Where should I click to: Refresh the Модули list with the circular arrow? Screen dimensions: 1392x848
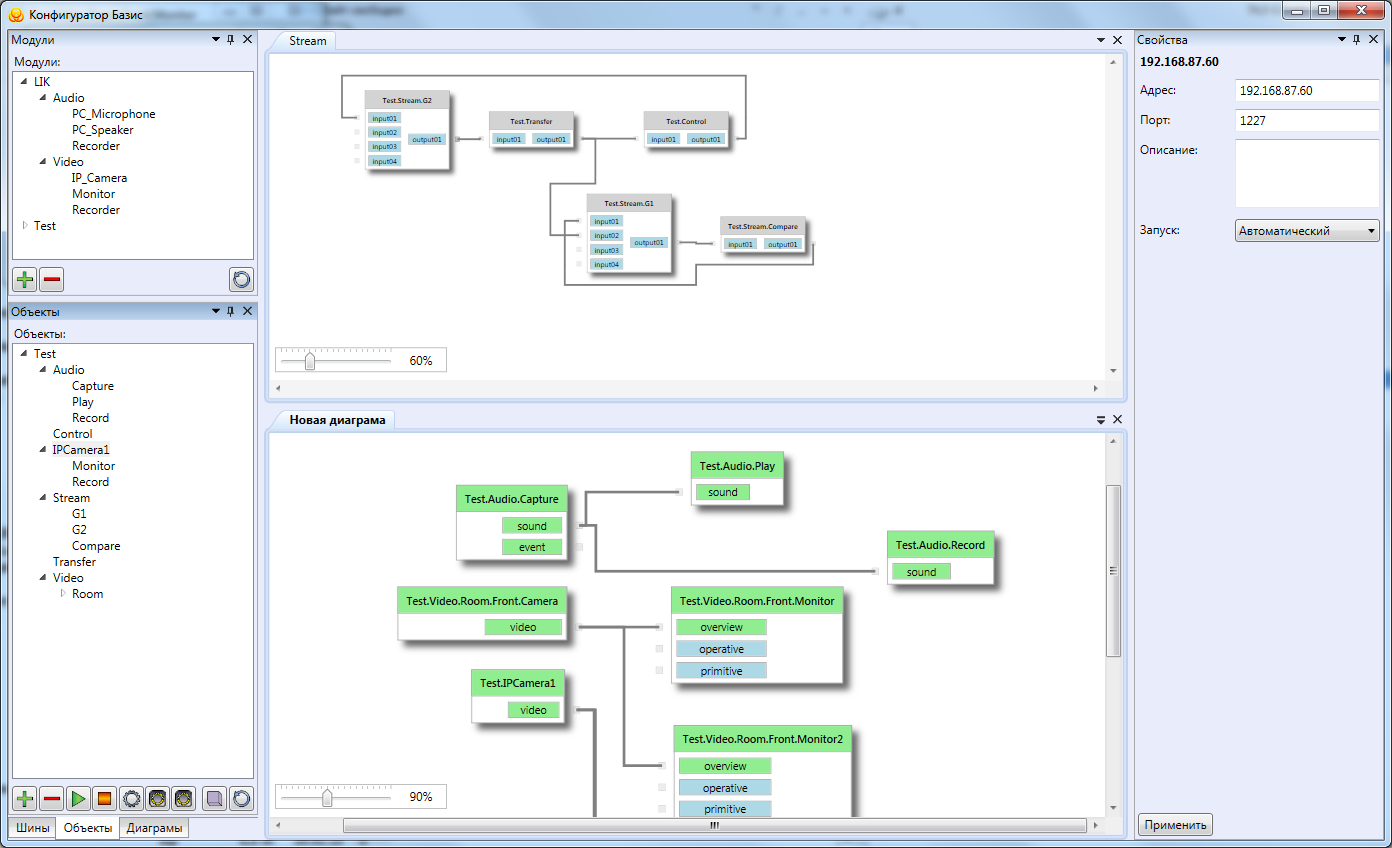click(x=241, y=279)
